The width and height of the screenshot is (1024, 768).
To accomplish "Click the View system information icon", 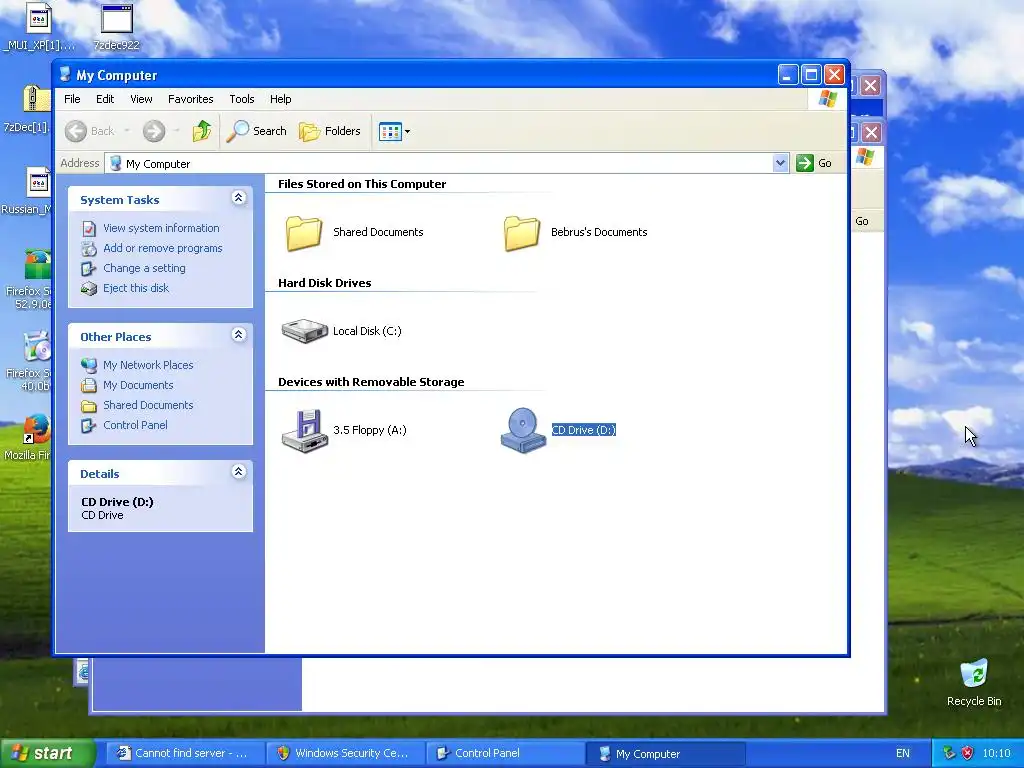I will [89, 229].
